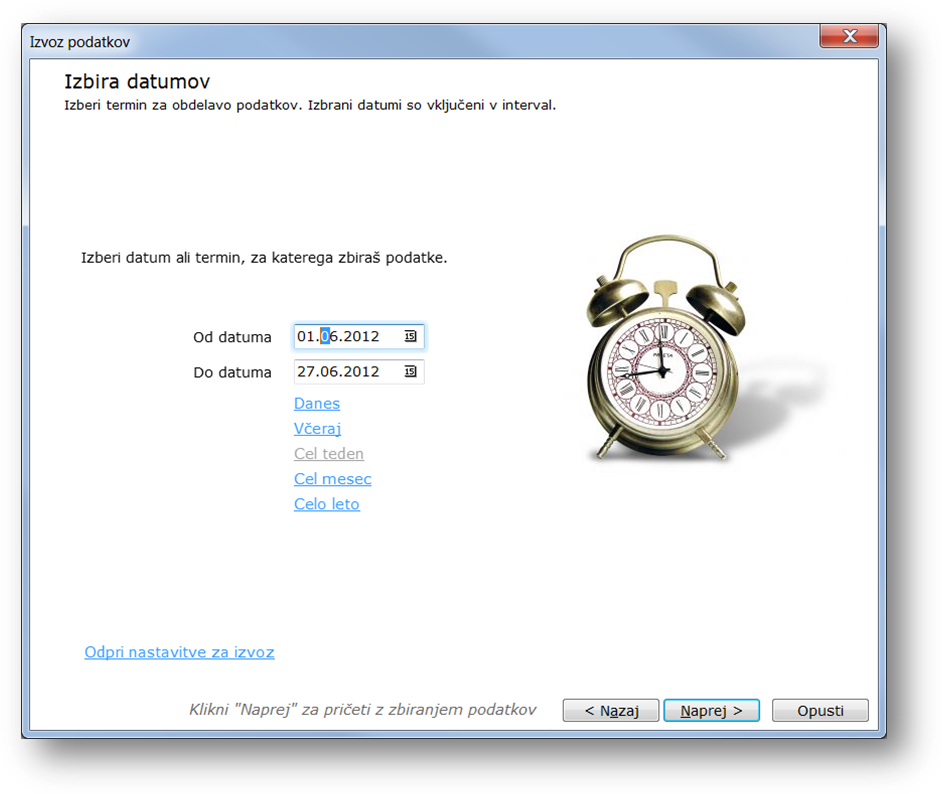Click the subtitle 'Izberi termin za obdelavo podatkov'
The image size is (942, 794).
pyautogui.click(x=183, y=105)
